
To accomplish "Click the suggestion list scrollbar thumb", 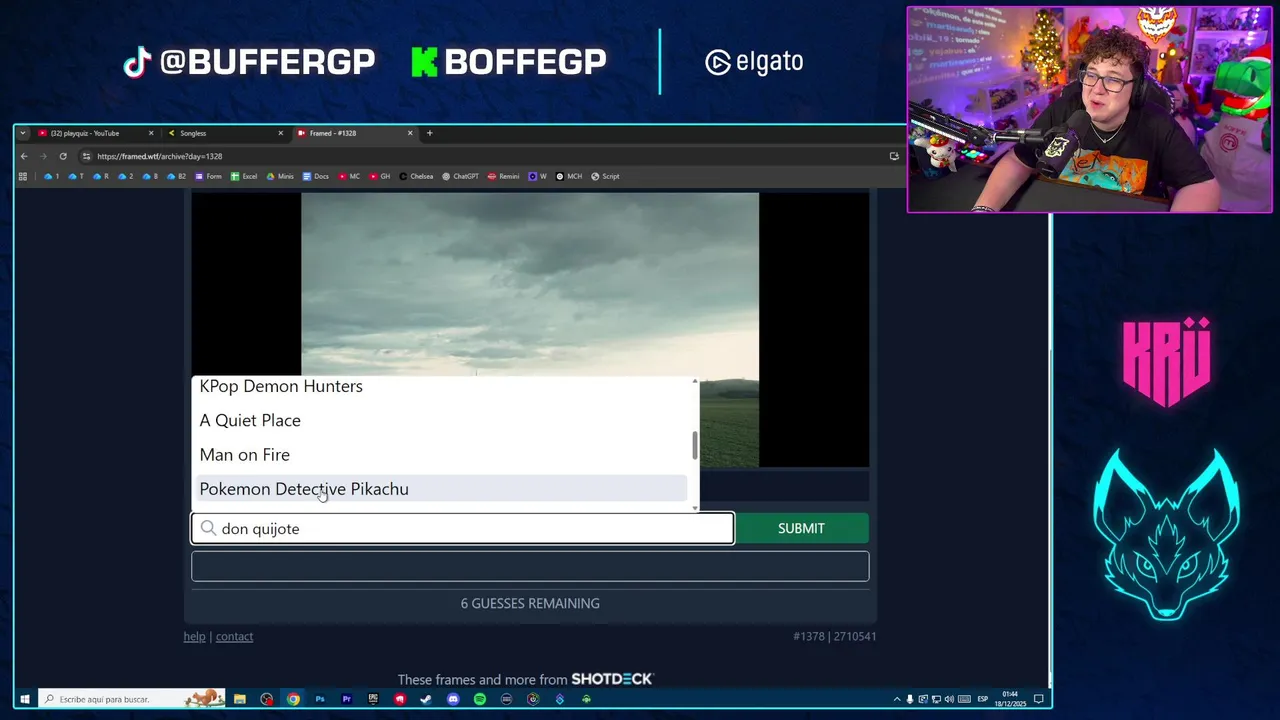I will (x=695, y=445).
